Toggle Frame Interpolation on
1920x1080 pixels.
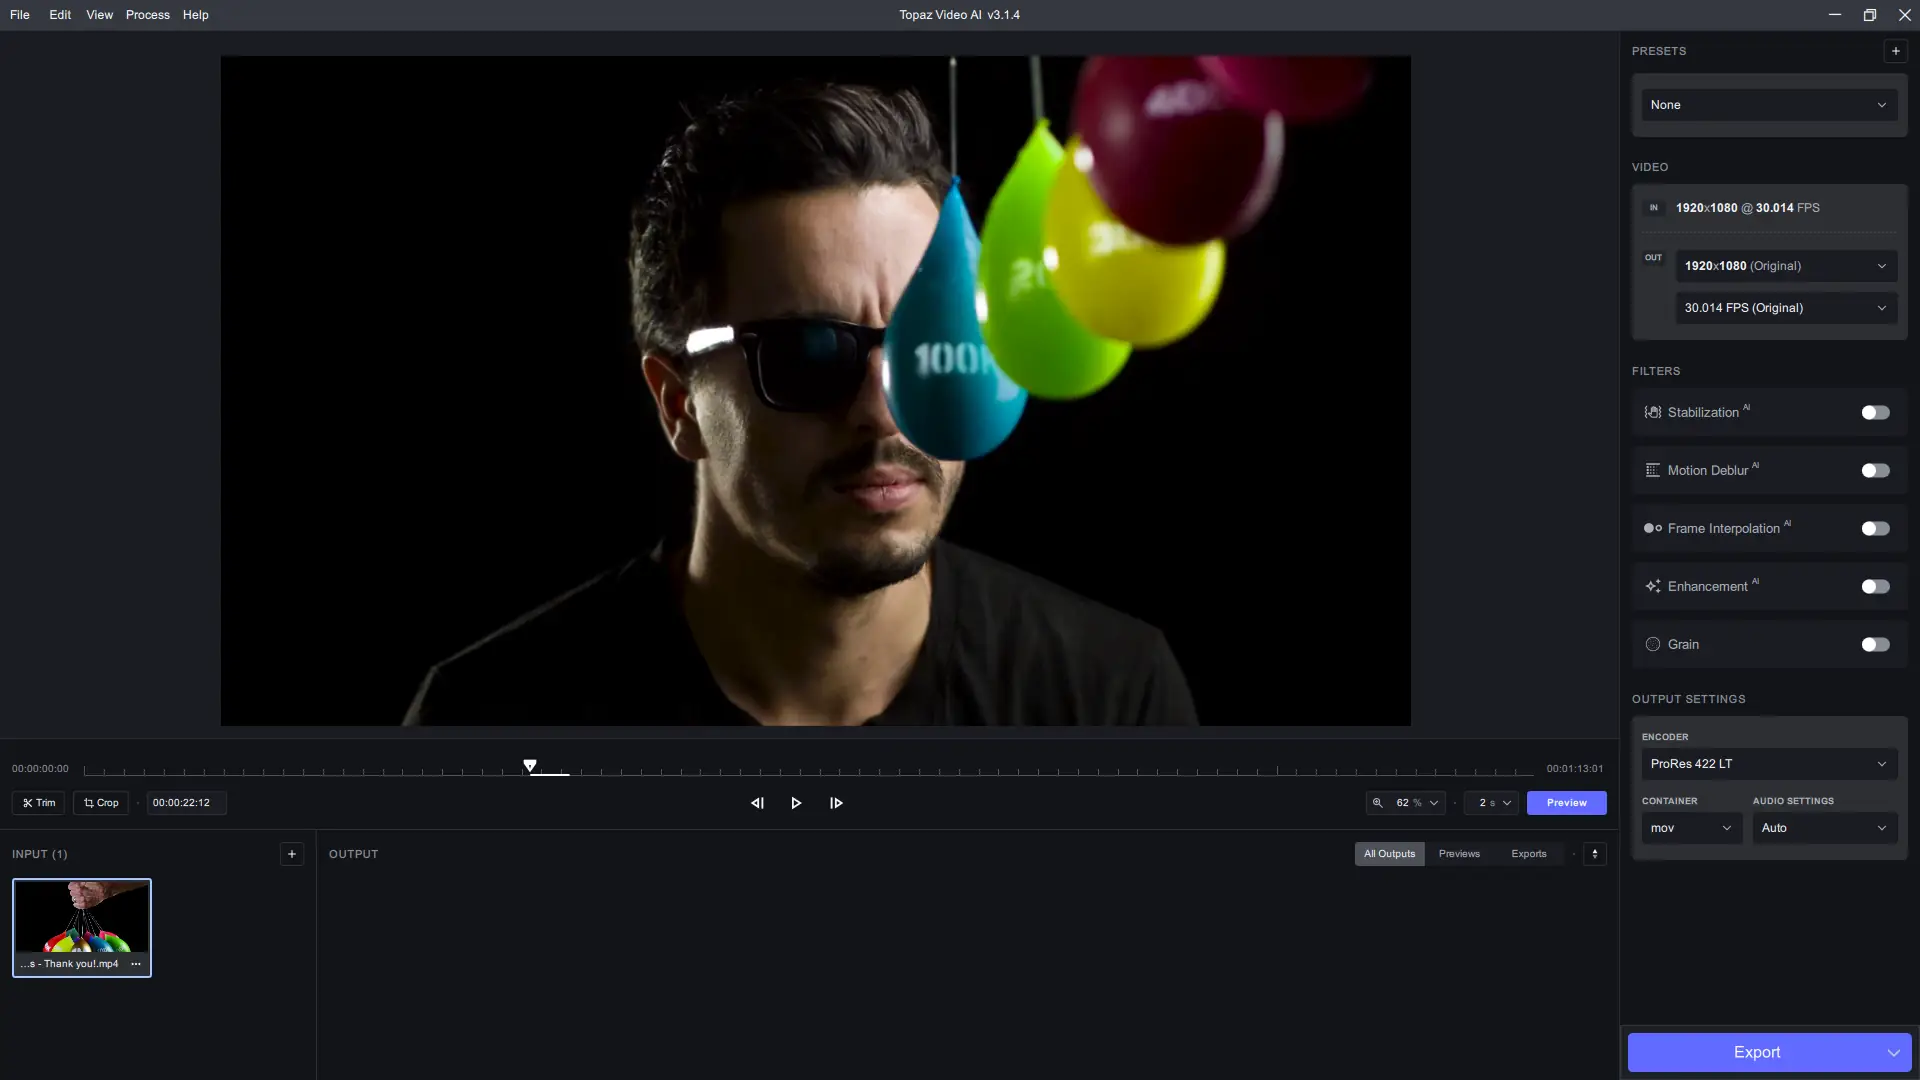(1875, 529)
